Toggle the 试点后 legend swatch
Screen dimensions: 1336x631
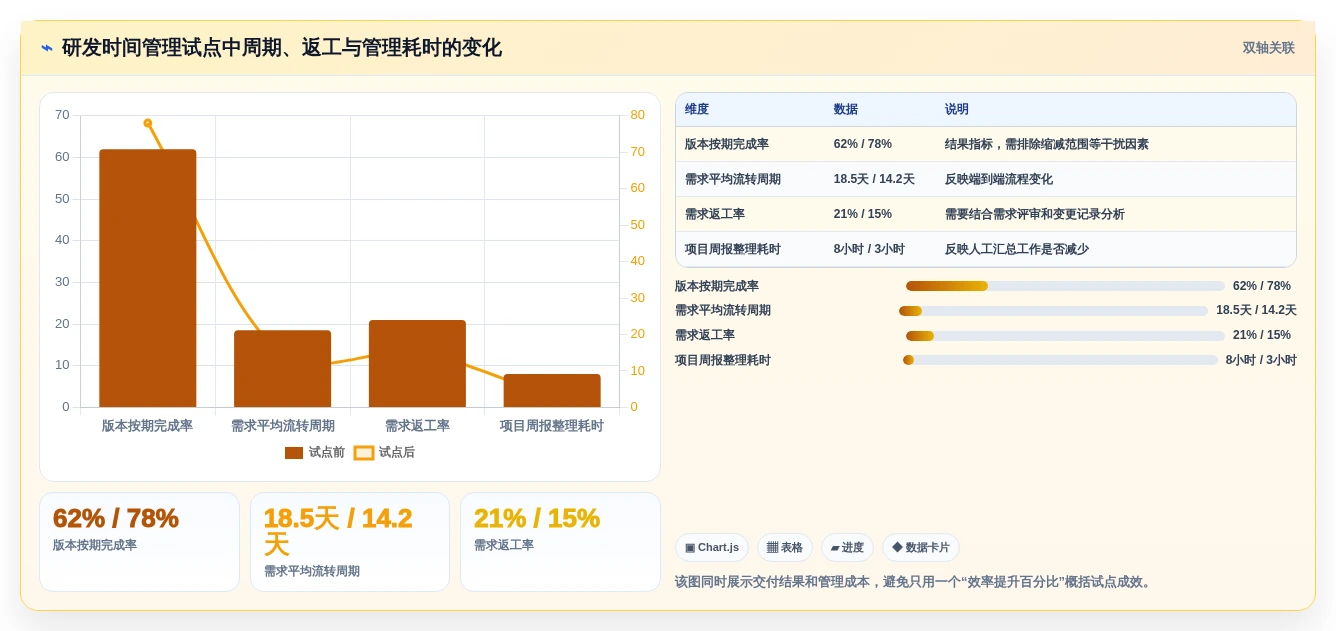[x=364, y=453]
